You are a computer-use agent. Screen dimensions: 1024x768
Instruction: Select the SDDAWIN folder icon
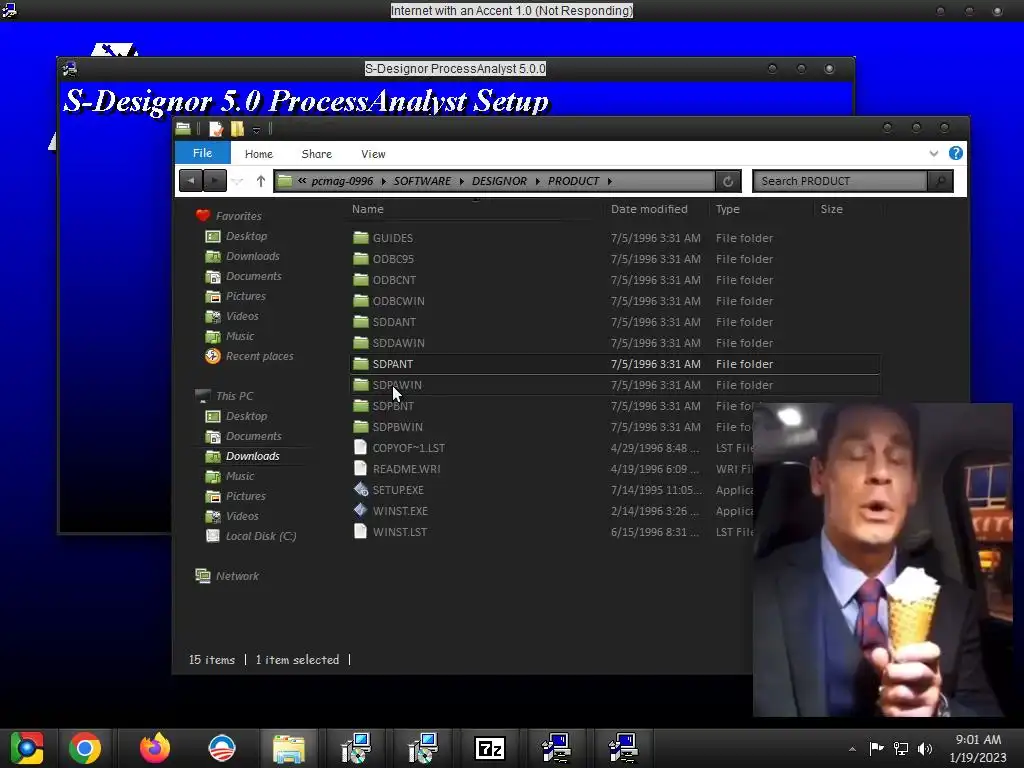(x=360, y=342)
